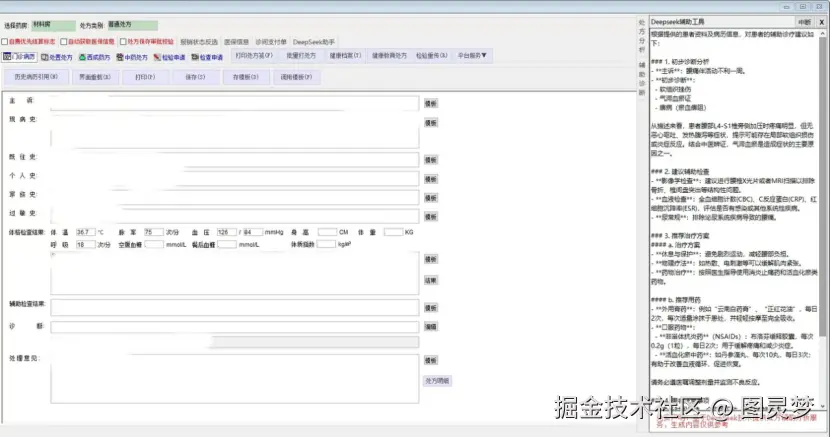Screen dimensions: 830x437
Task: Click the 空腹血糖 input field
Action: tap(154, 244)
